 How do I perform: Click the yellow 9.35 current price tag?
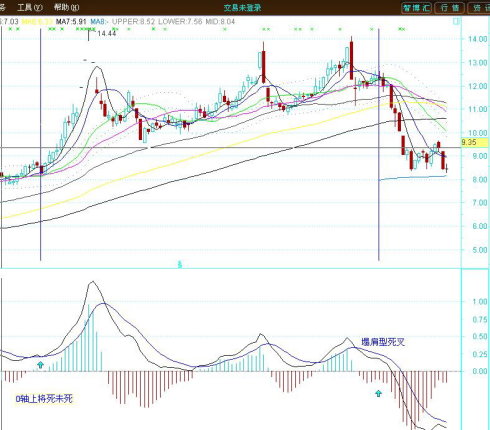(x=474, y=143)
